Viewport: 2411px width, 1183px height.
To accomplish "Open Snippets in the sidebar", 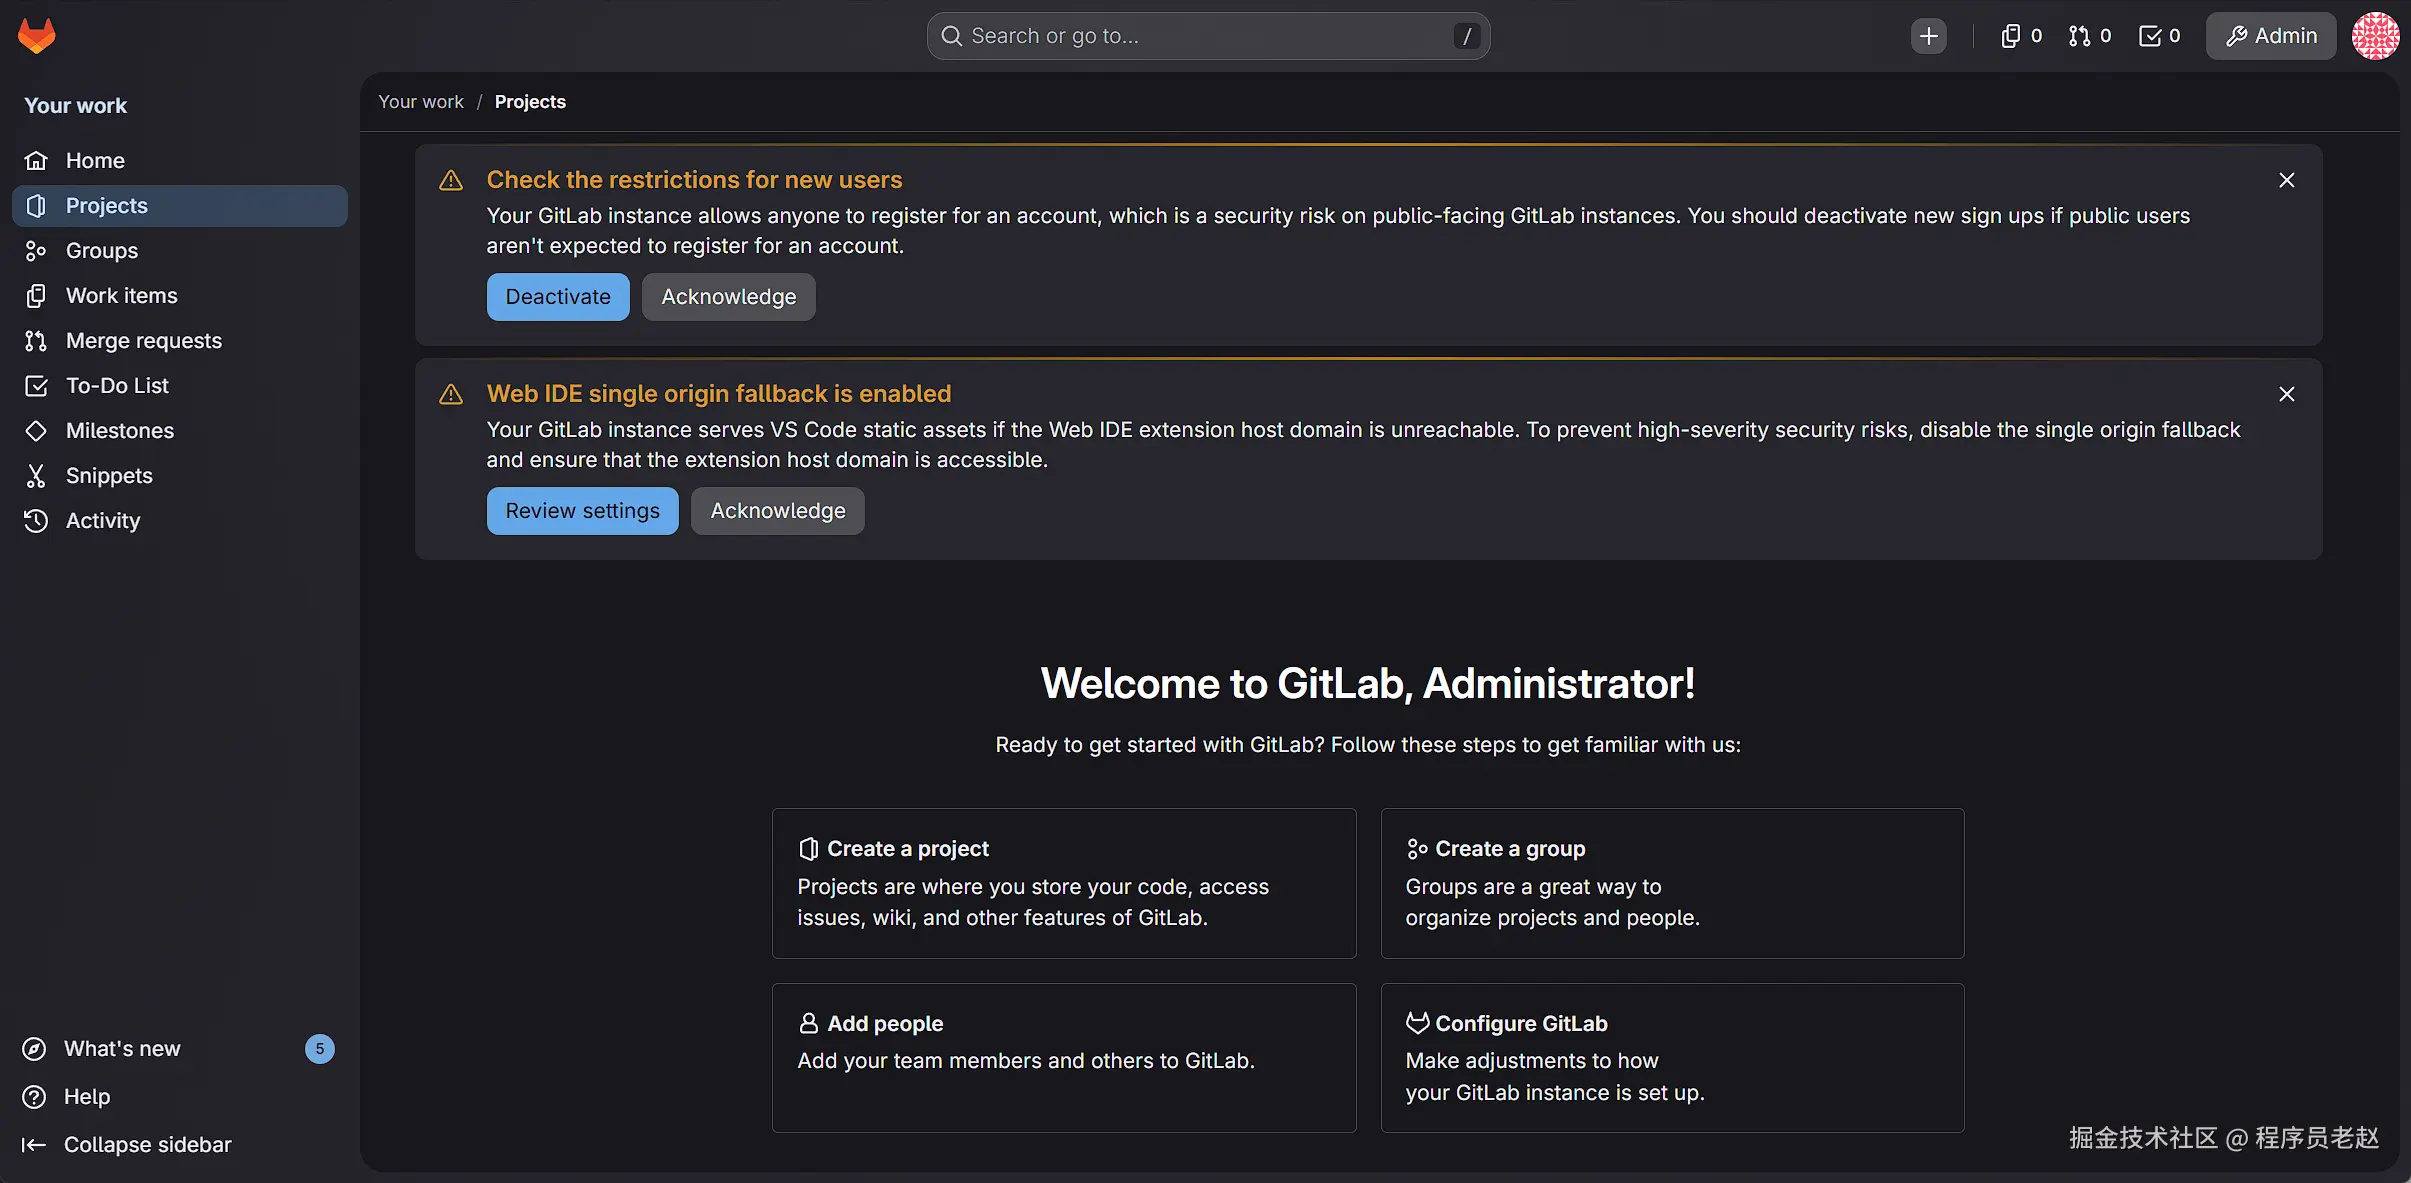I will click(x=180, y=476).
